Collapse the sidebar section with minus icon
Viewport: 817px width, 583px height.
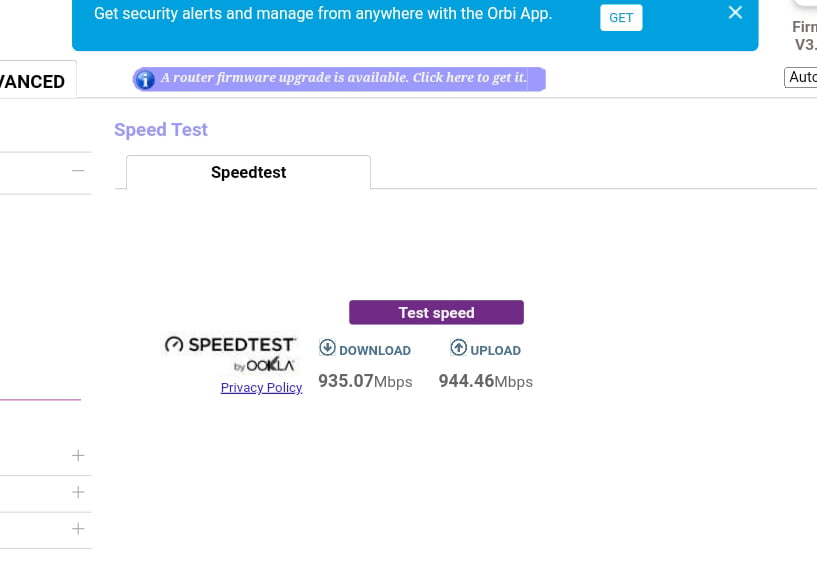coord(78,171)
